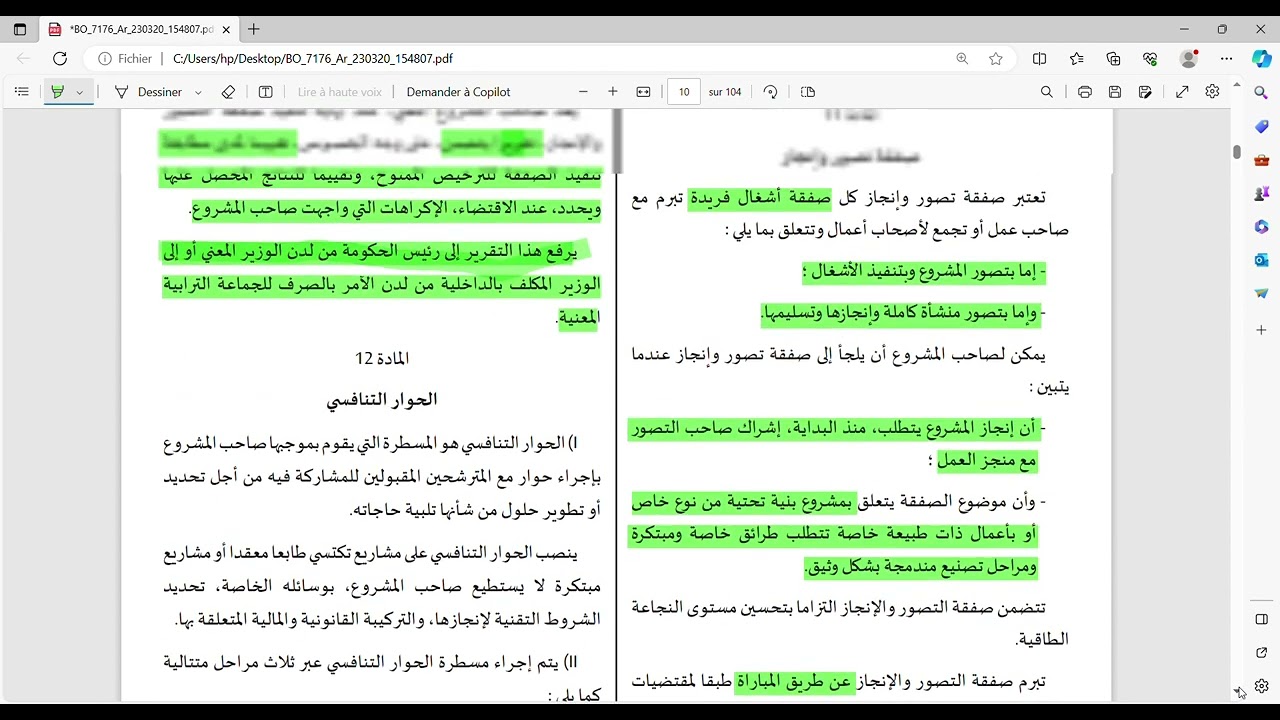Click the highlighted phrase عن طريق المباراة
The image size is (1280, 720).
click(x=793, y=682)
